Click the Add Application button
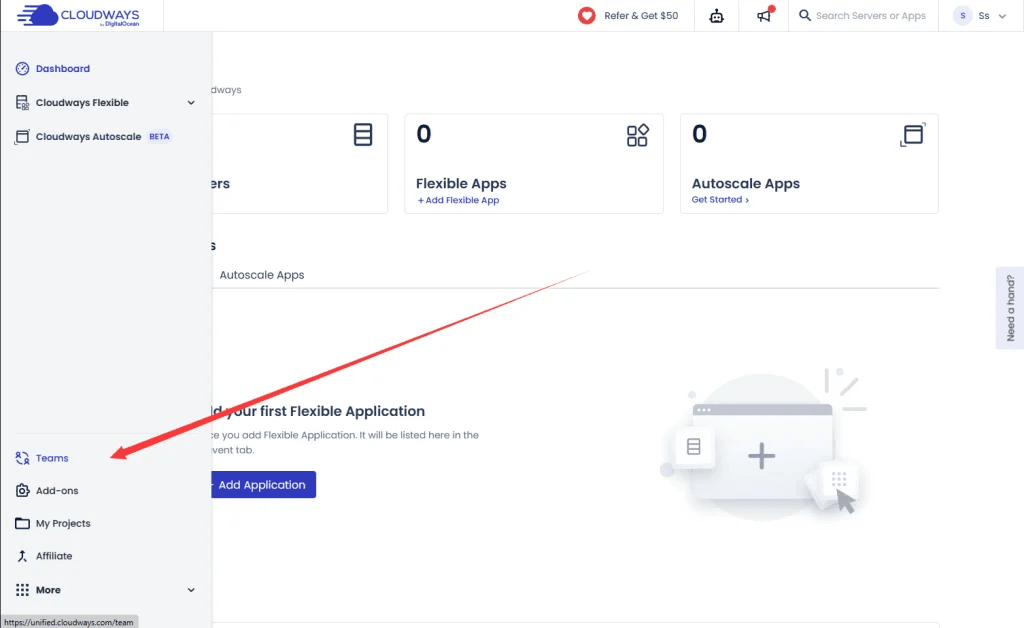The height and width of the screenshot is (628, 1024). tap(263, 484)
